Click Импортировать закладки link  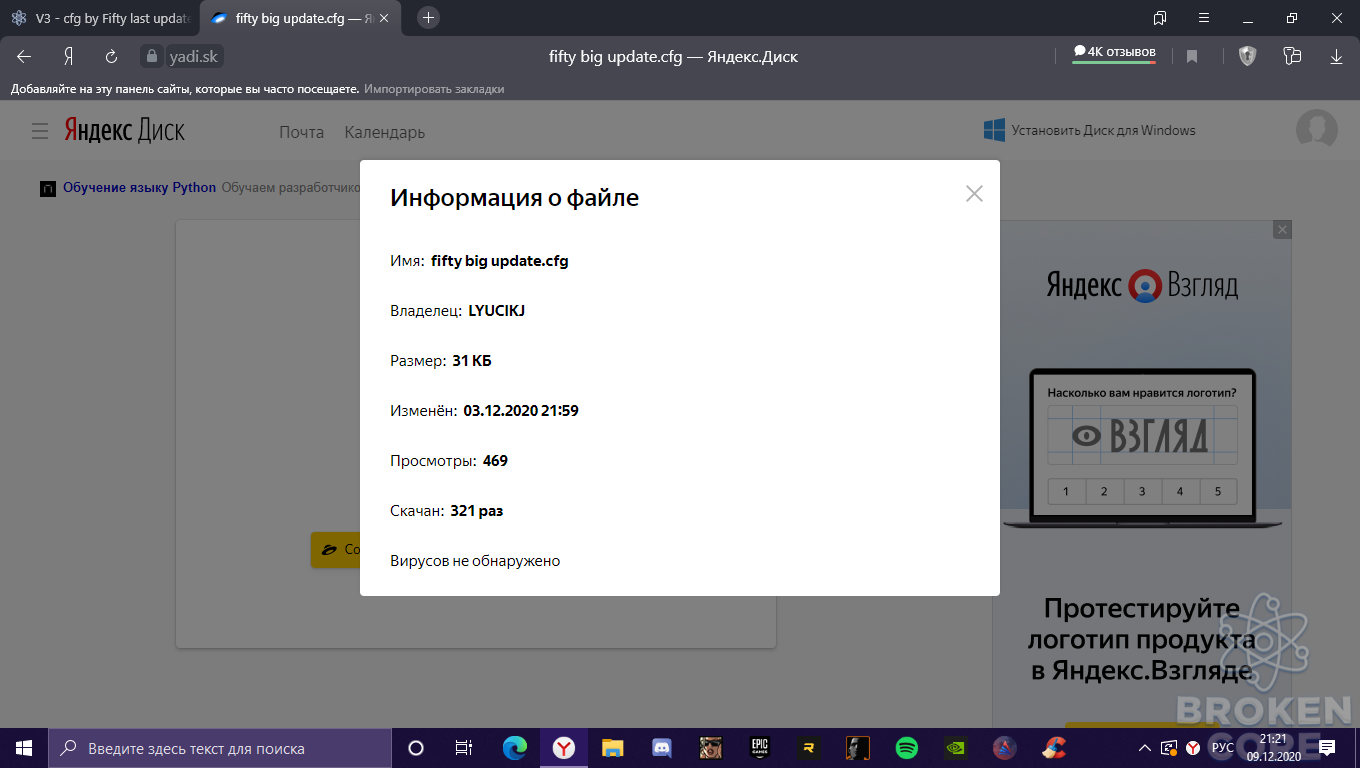434,89
